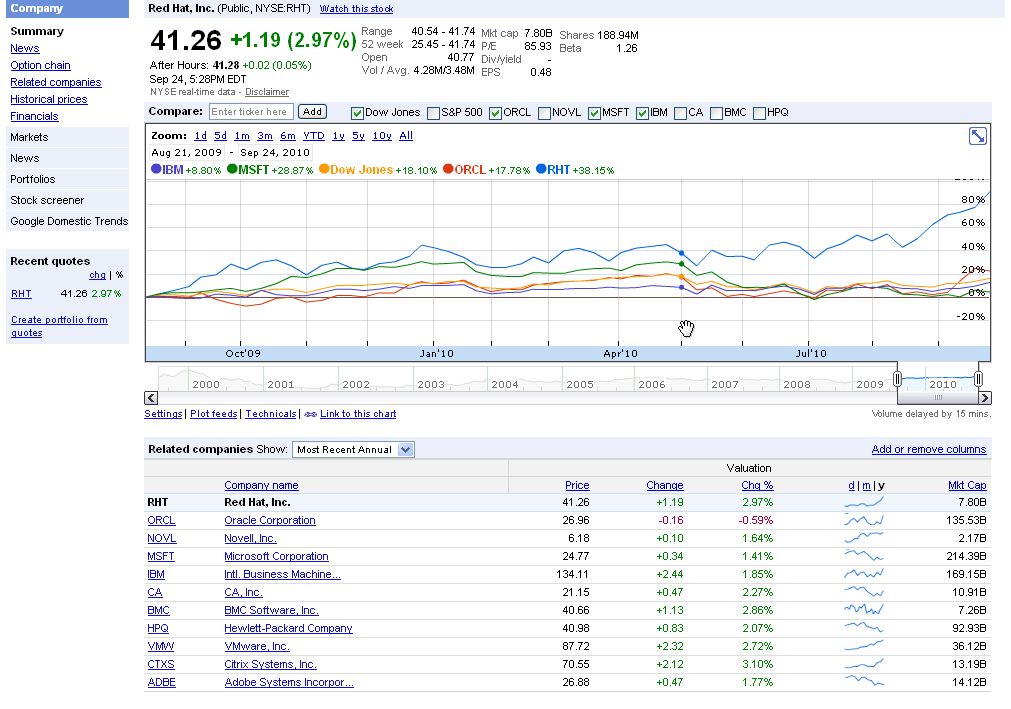Uncheck the MSFT comparison checkbox
Screen dimensions: 1011x709
click(594, 113)
